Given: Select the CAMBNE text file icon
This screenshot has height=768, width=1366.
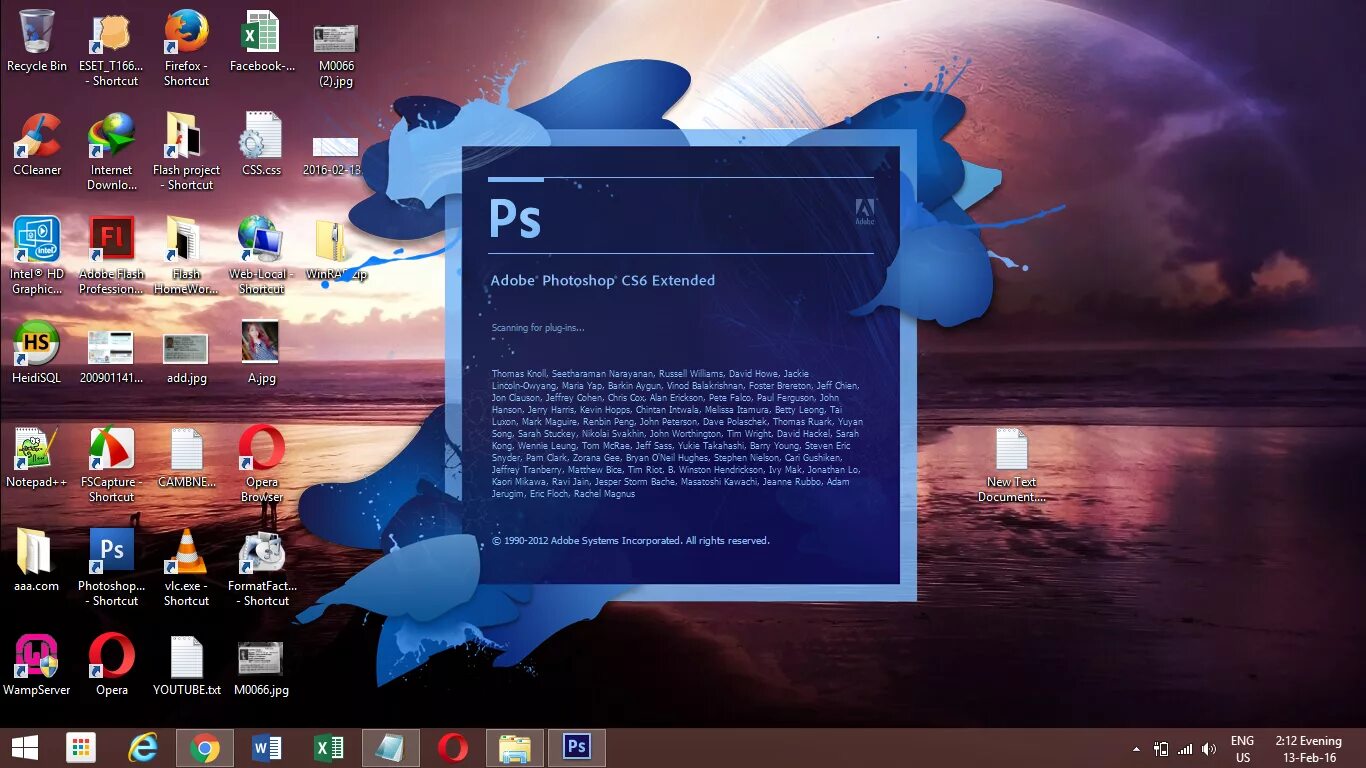Looking at the screenshot, I should (x=186, y=449).
